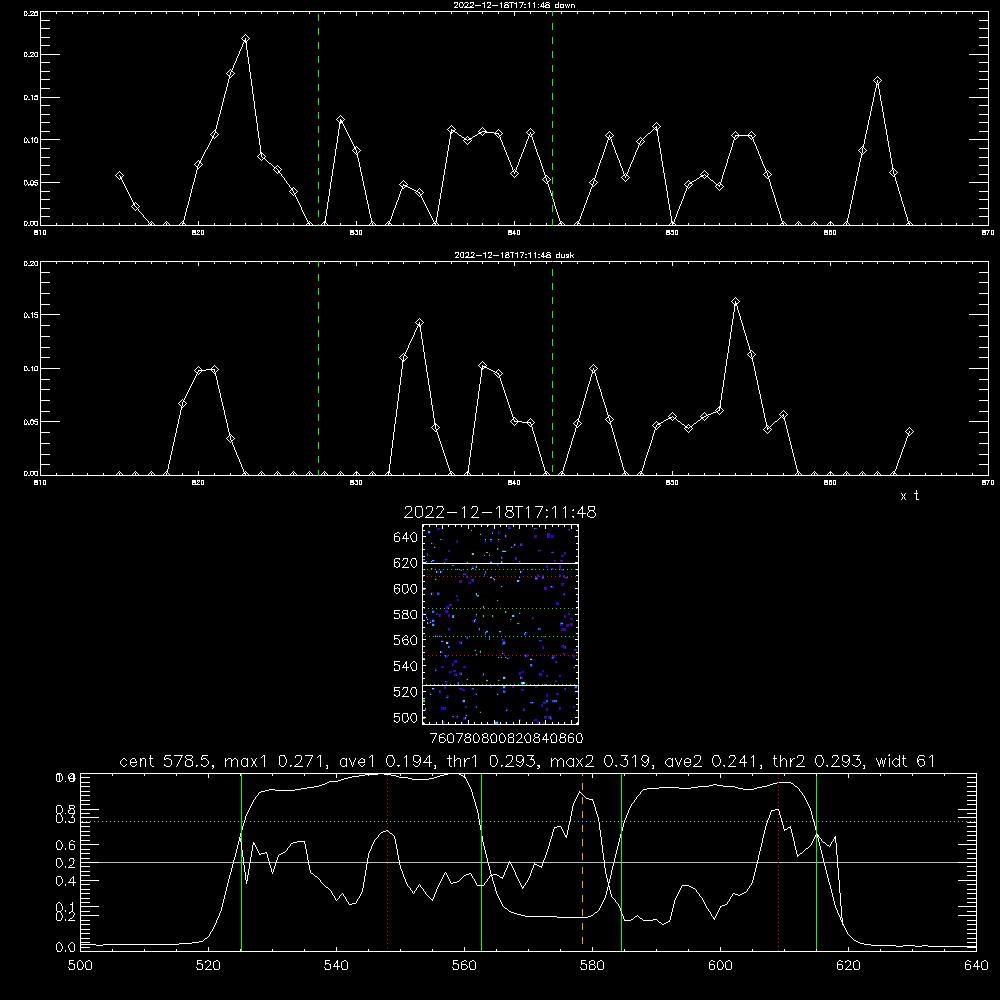Click the '640' x-axis label of the bottom plot
Screen dimensions: 1000x1000
tap(976, 965)
